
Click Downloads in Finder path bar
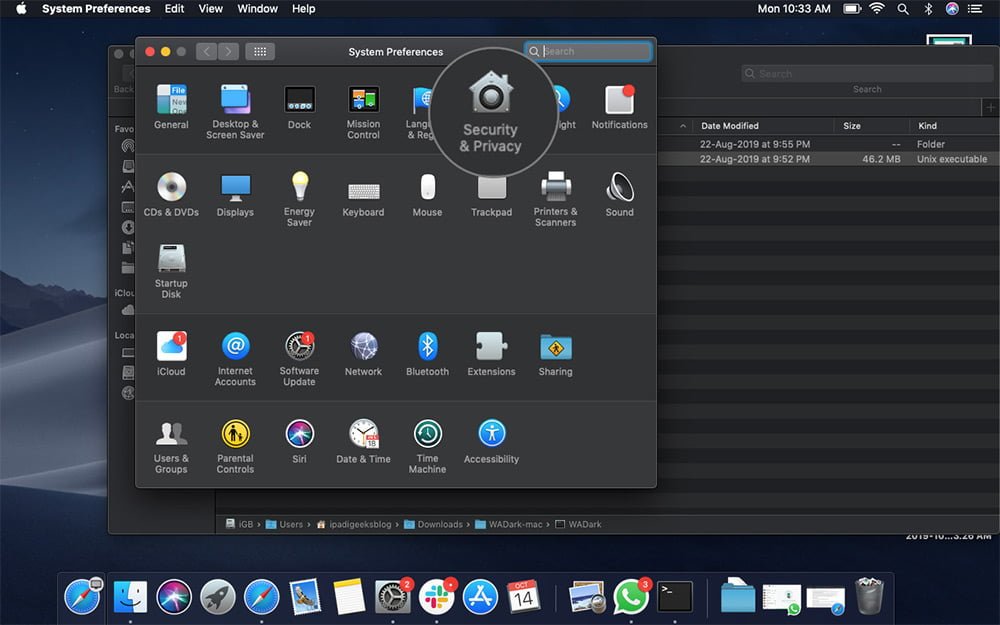(433, 524)
